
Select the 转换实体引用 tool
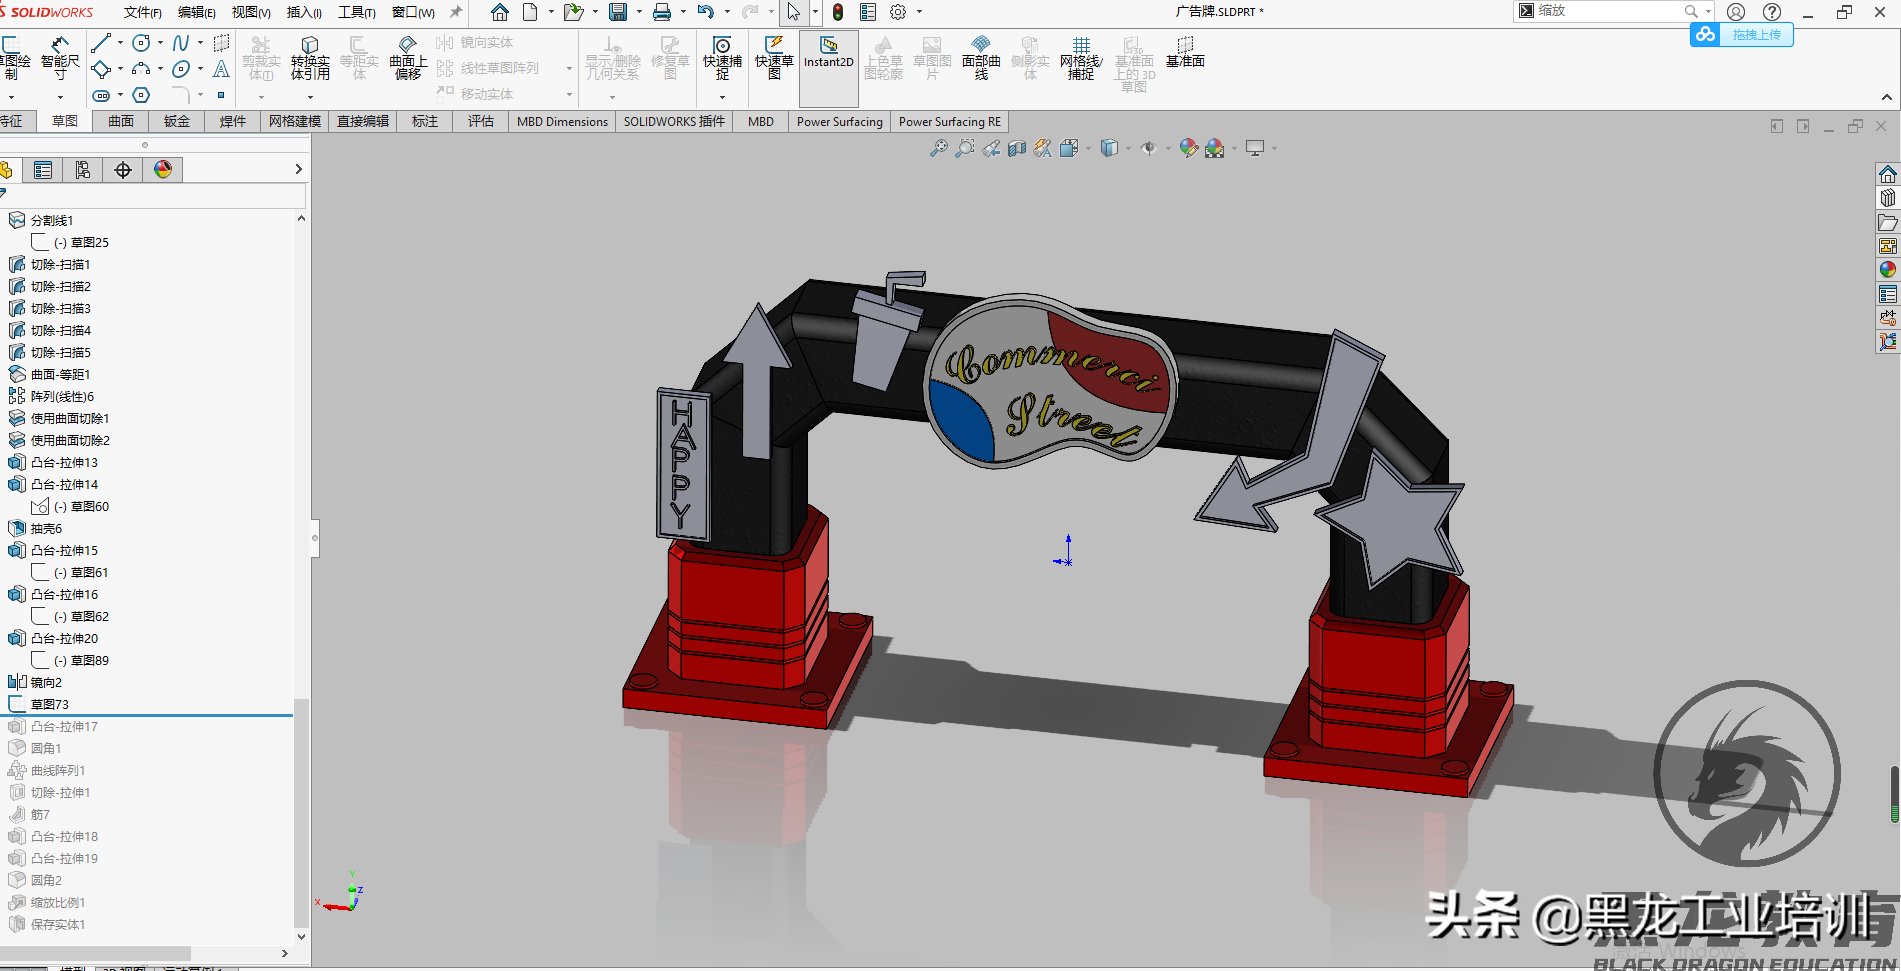click(310, 60)
